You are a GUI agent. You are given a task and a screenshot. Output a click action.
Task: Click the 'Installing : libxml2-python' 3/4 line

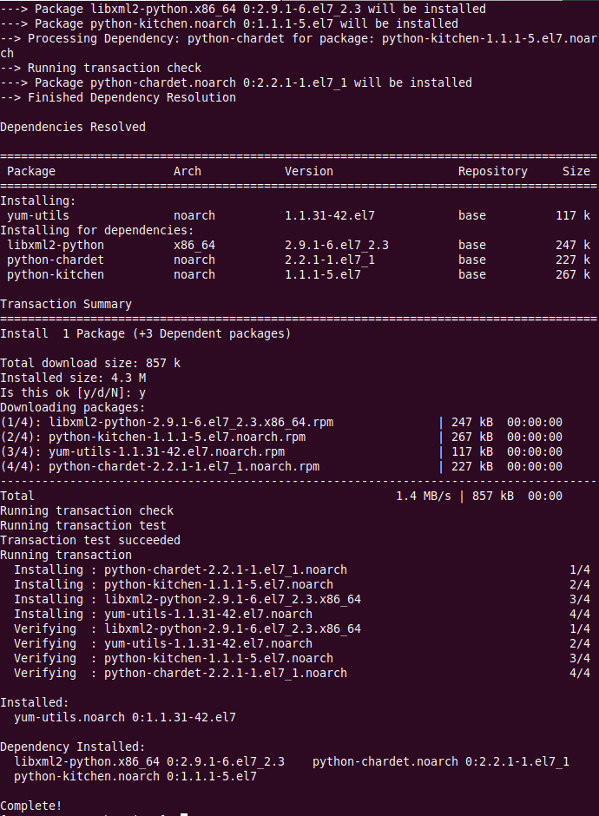pyautogui.click(x=302, y=600)
